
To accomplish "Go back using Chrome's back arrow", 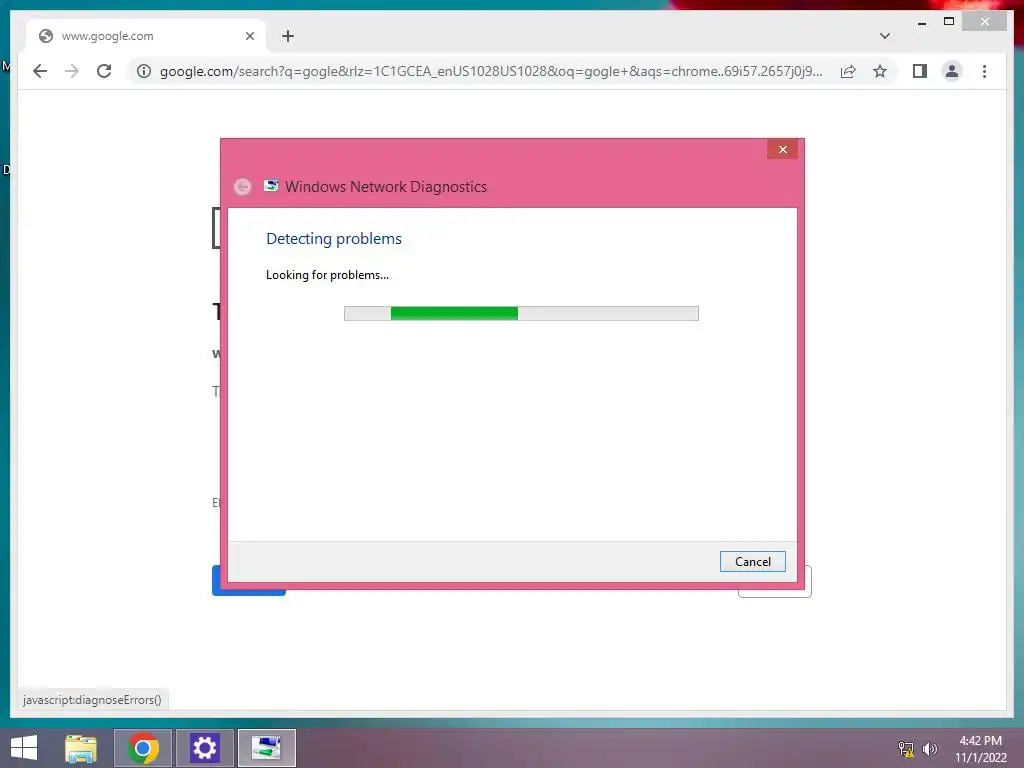I will 40,71.
